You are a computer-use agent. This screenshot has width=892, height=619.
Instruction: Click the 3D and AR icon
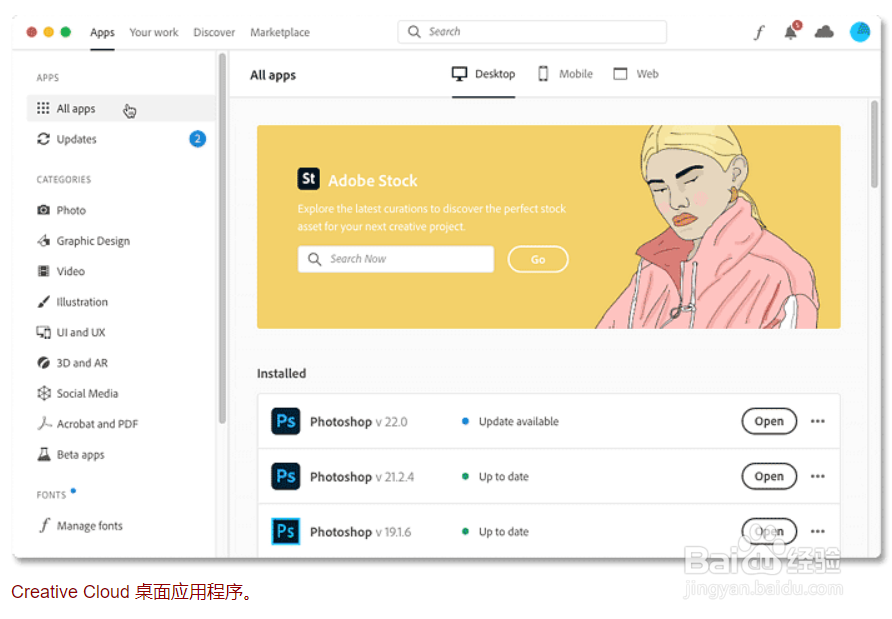[43, 362]
